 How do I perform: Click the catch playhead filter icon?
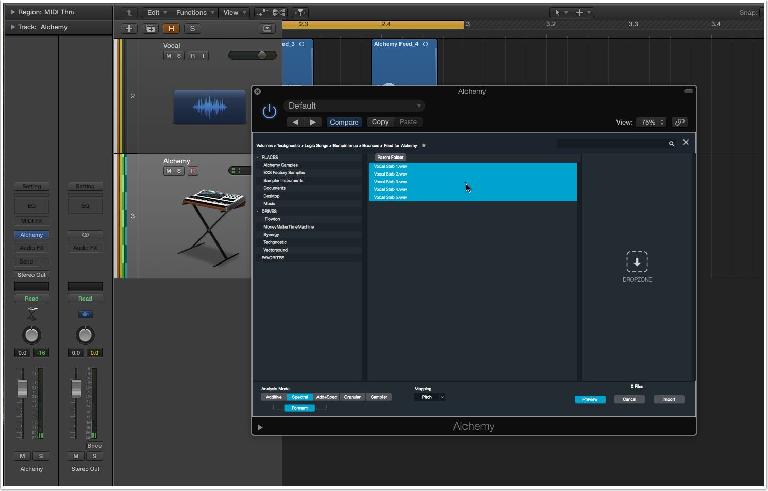(300, 13)
